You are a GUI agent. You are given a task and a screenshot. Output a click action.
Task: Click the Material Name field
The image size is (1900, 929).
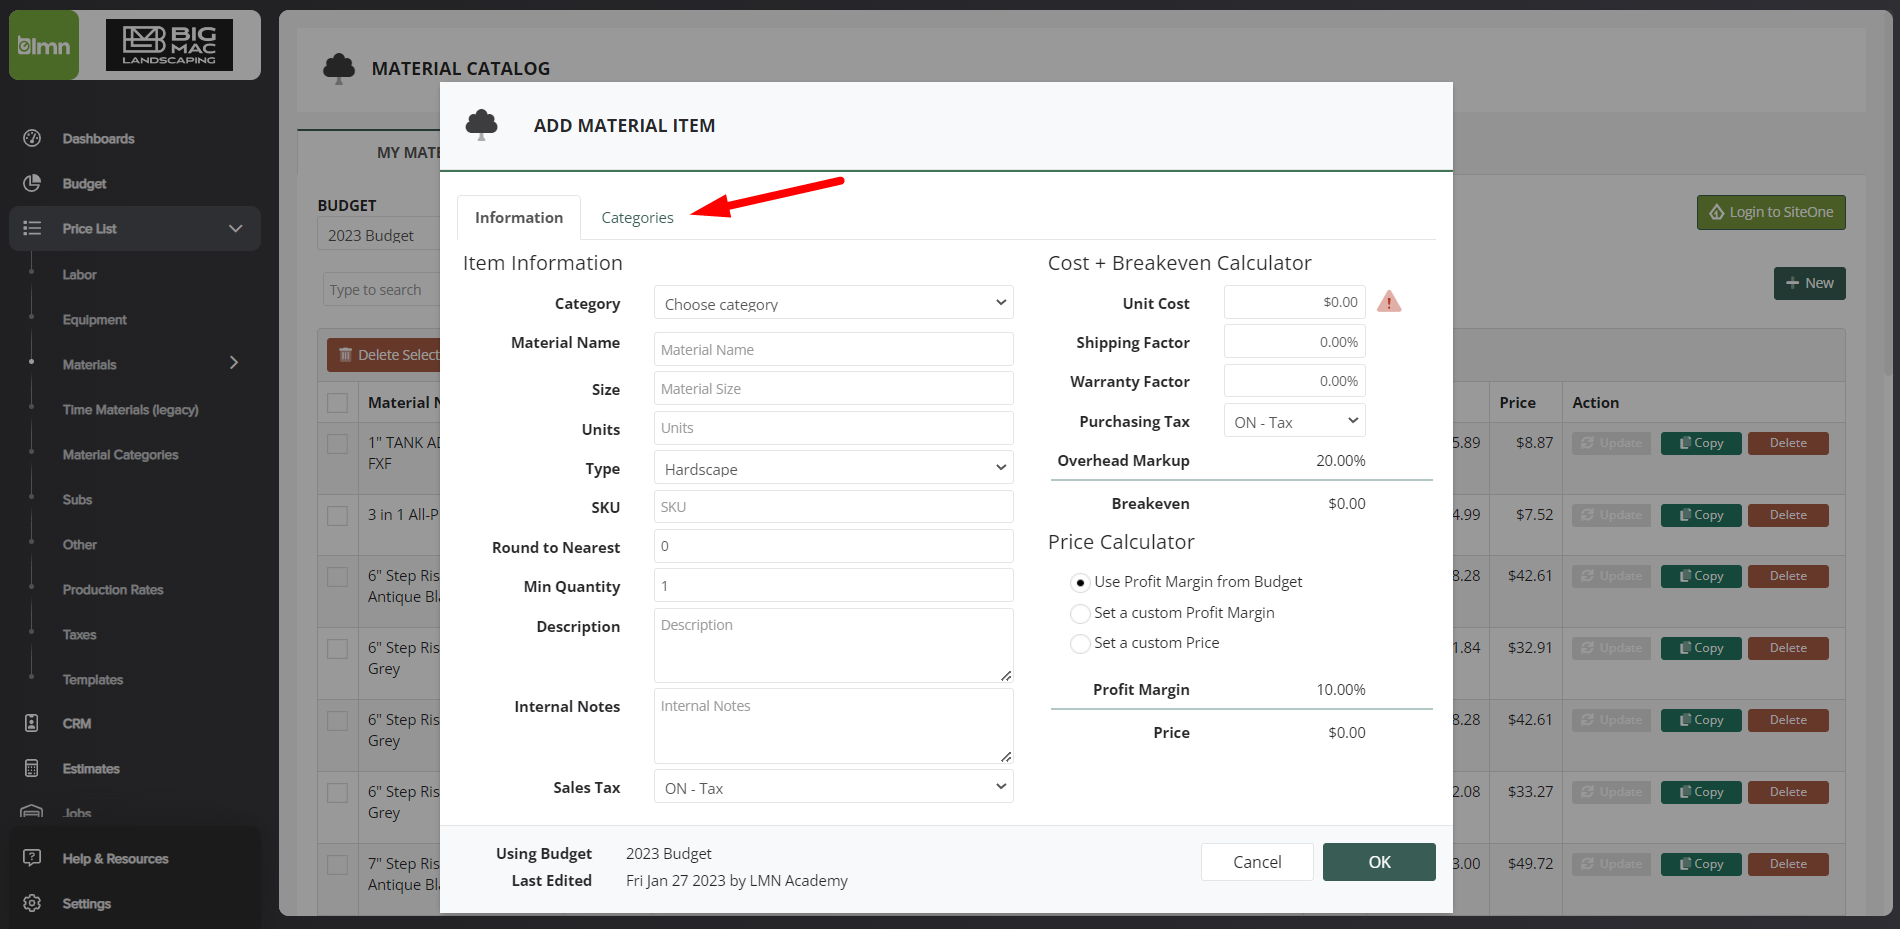(833, 349)
